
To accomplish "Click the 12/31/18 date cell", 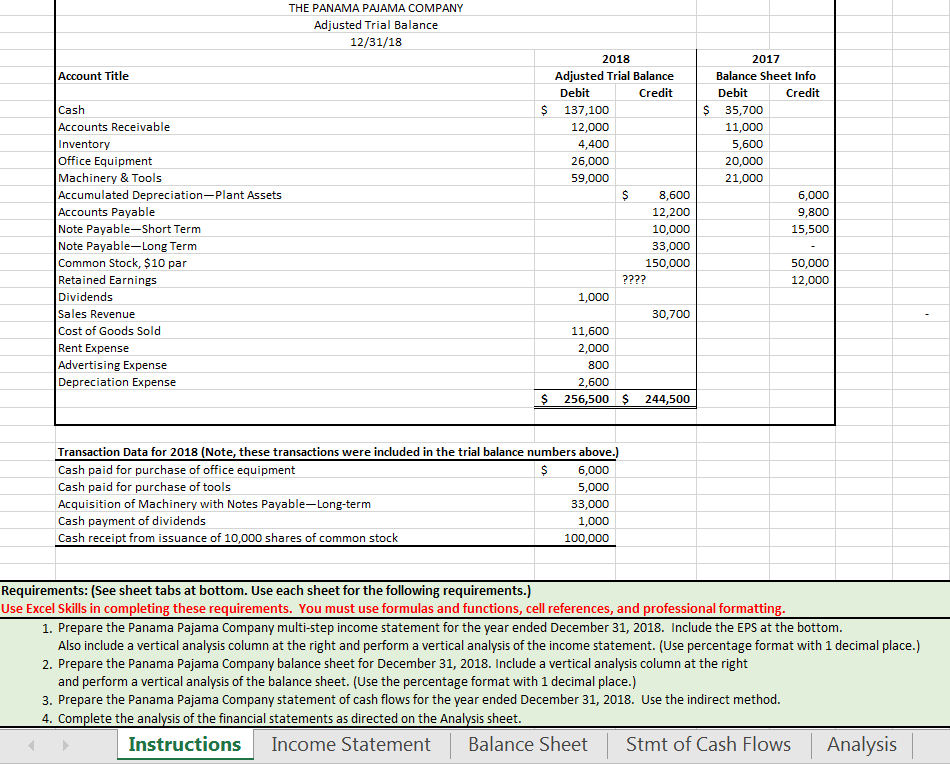I will point(375,41).
